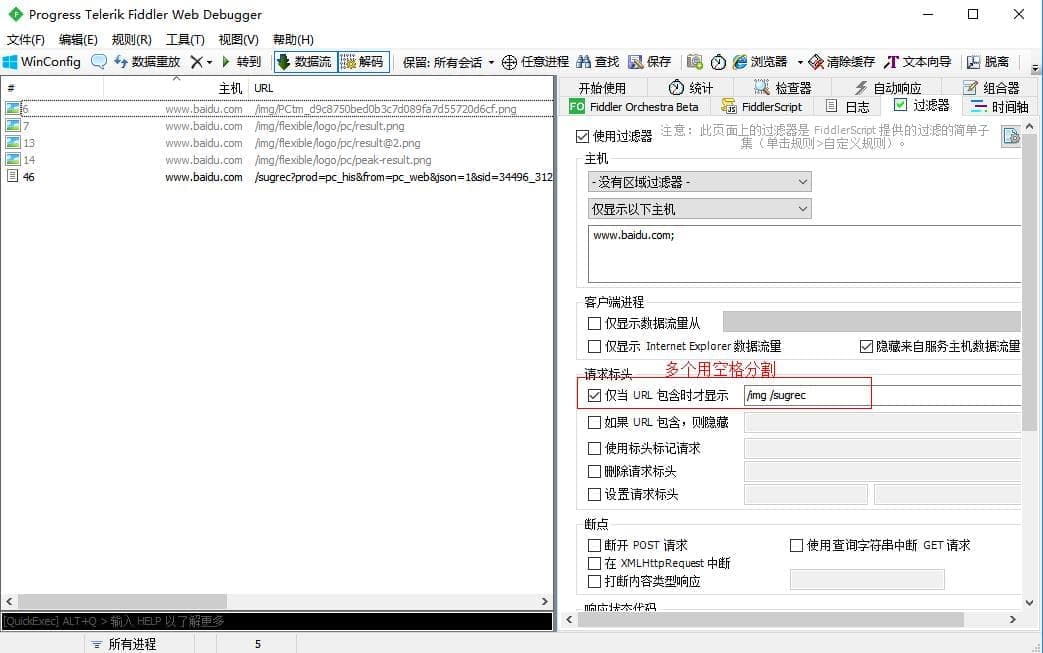1043x653 pixels.
Task: Click filter actions icon at panel top right
Action: click(x=1011, y=136)
